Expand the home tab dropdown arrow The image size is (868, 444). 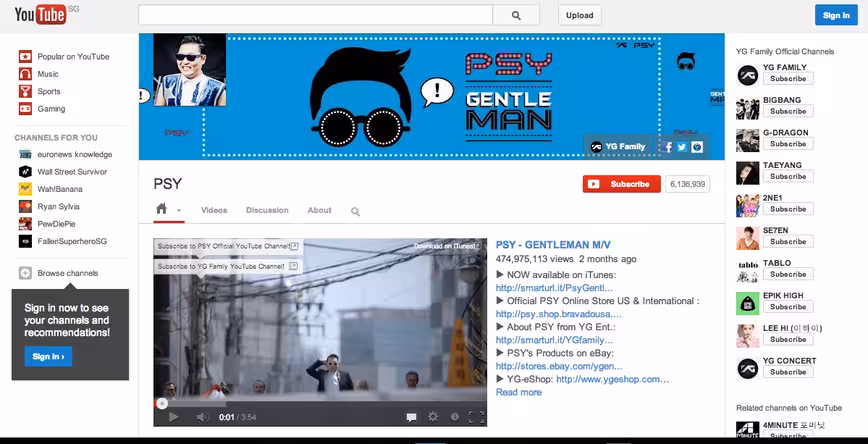point(179,210)
